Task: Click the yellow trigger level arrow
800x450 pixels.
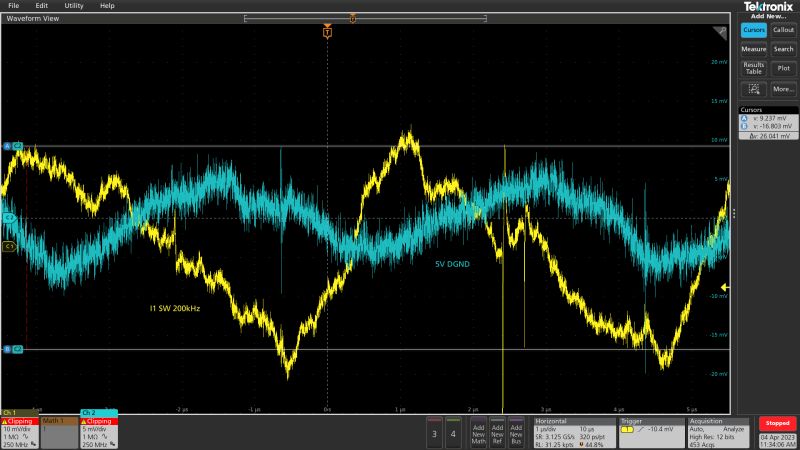Action: click(724, 288)
